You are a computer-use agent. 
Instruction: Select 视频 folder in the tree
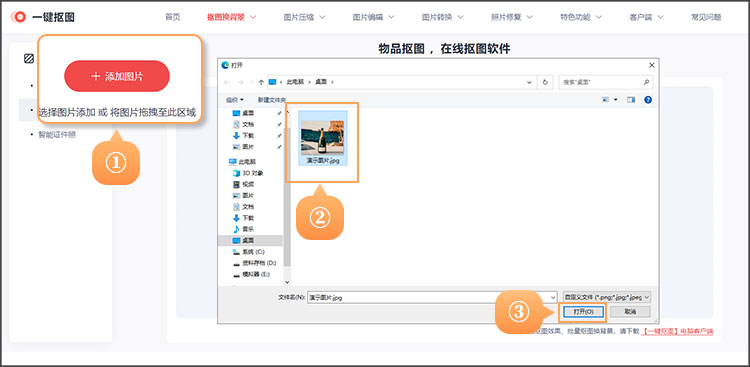(x=243, y=184)
